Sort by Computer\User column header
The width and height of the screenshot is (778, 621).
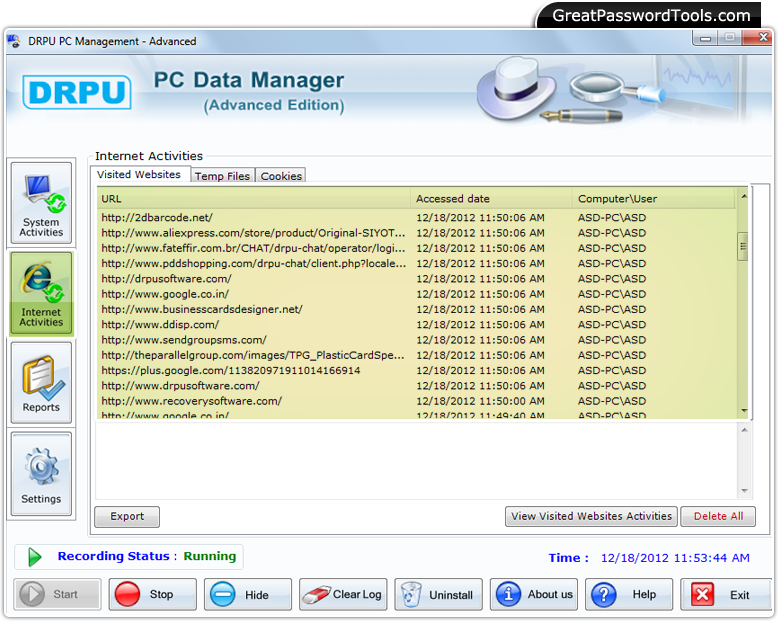click(x=654, y=198)
